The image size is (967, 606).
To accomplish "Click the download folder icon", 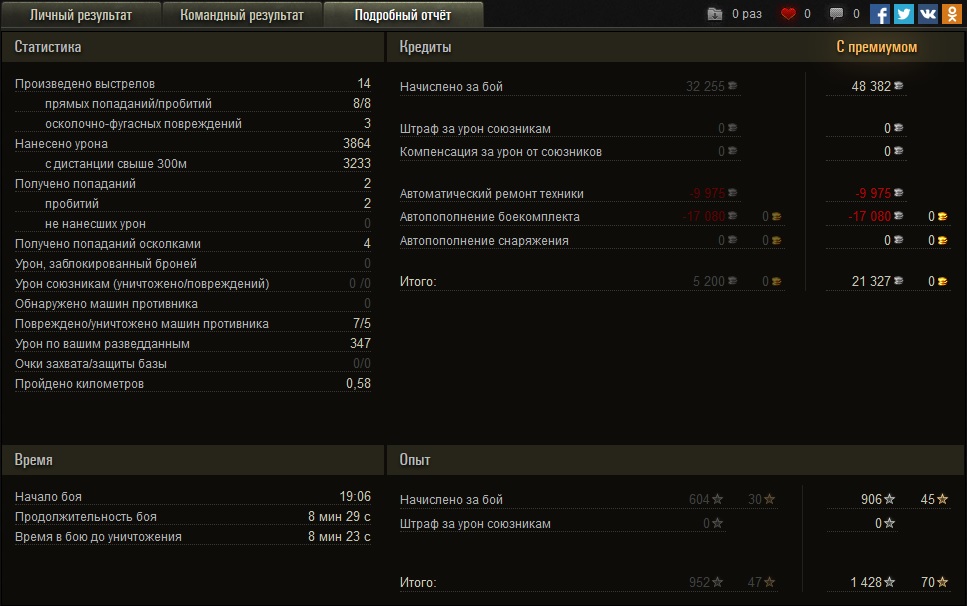I will click(714, 14).
